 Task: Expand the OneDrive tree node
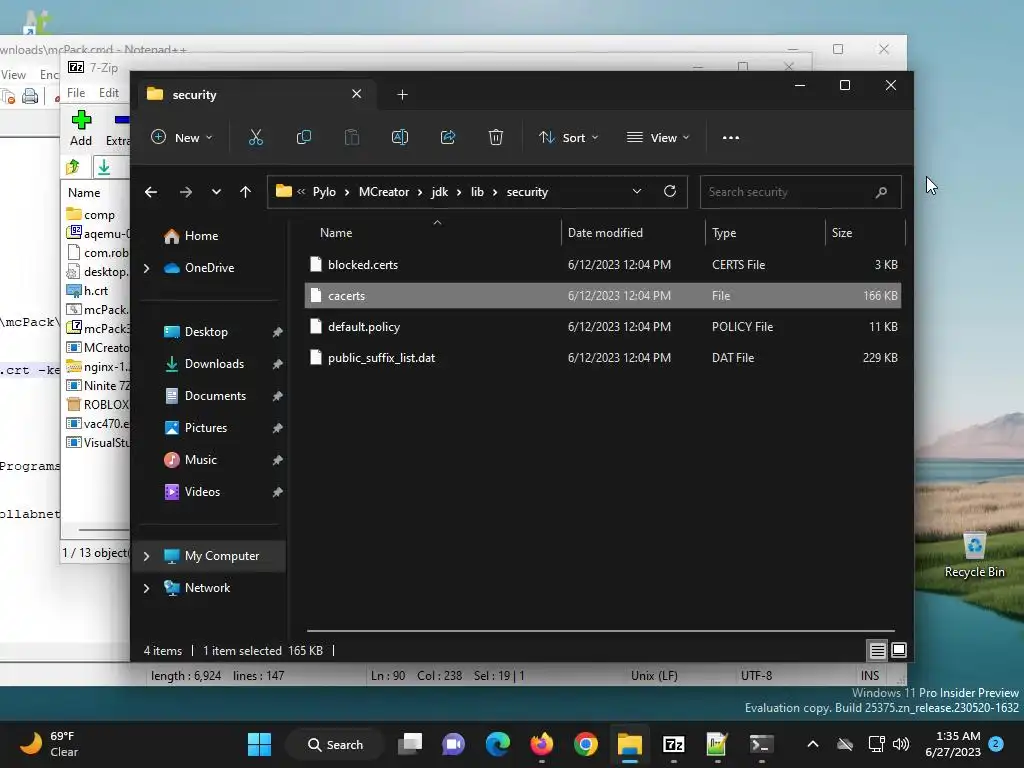click(x=147, y=268)
